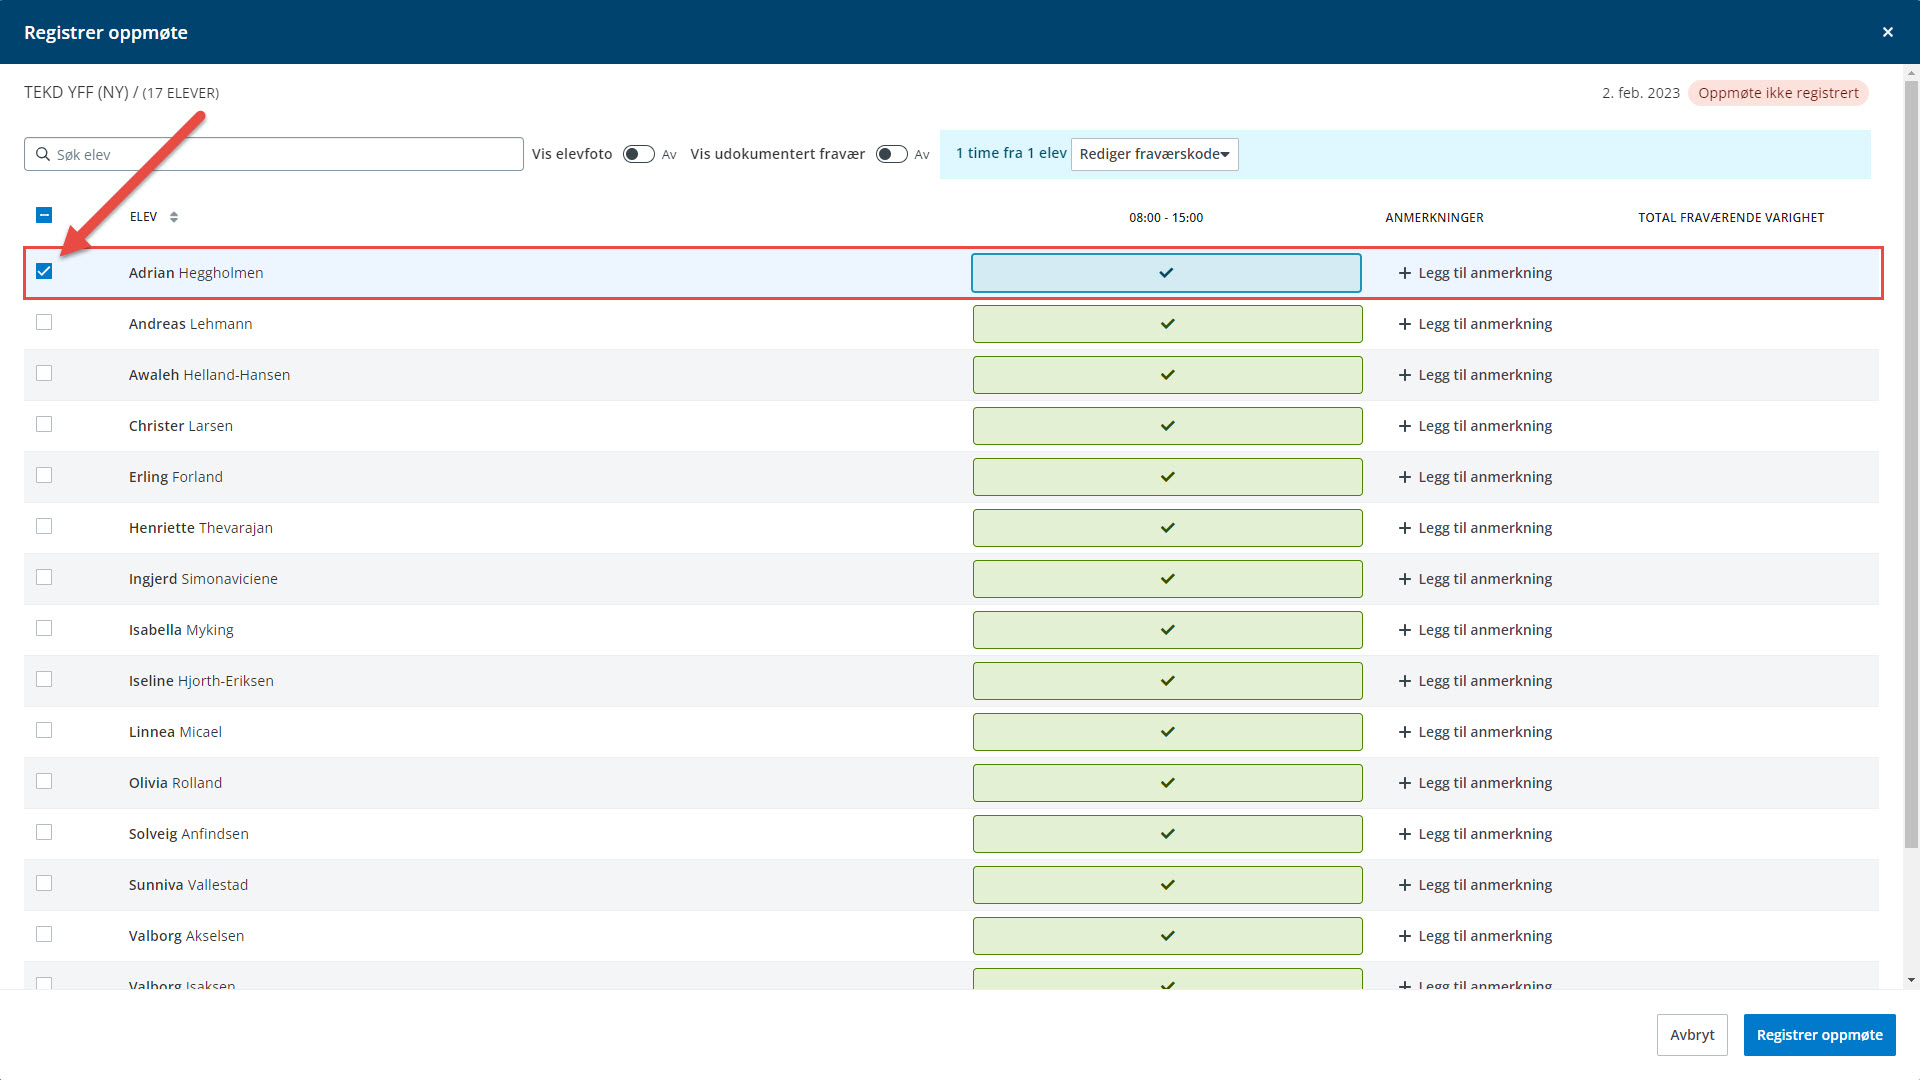
Task: Click attendance checkmark for Andreas Lehmann
Action: tap(1167, 324)
